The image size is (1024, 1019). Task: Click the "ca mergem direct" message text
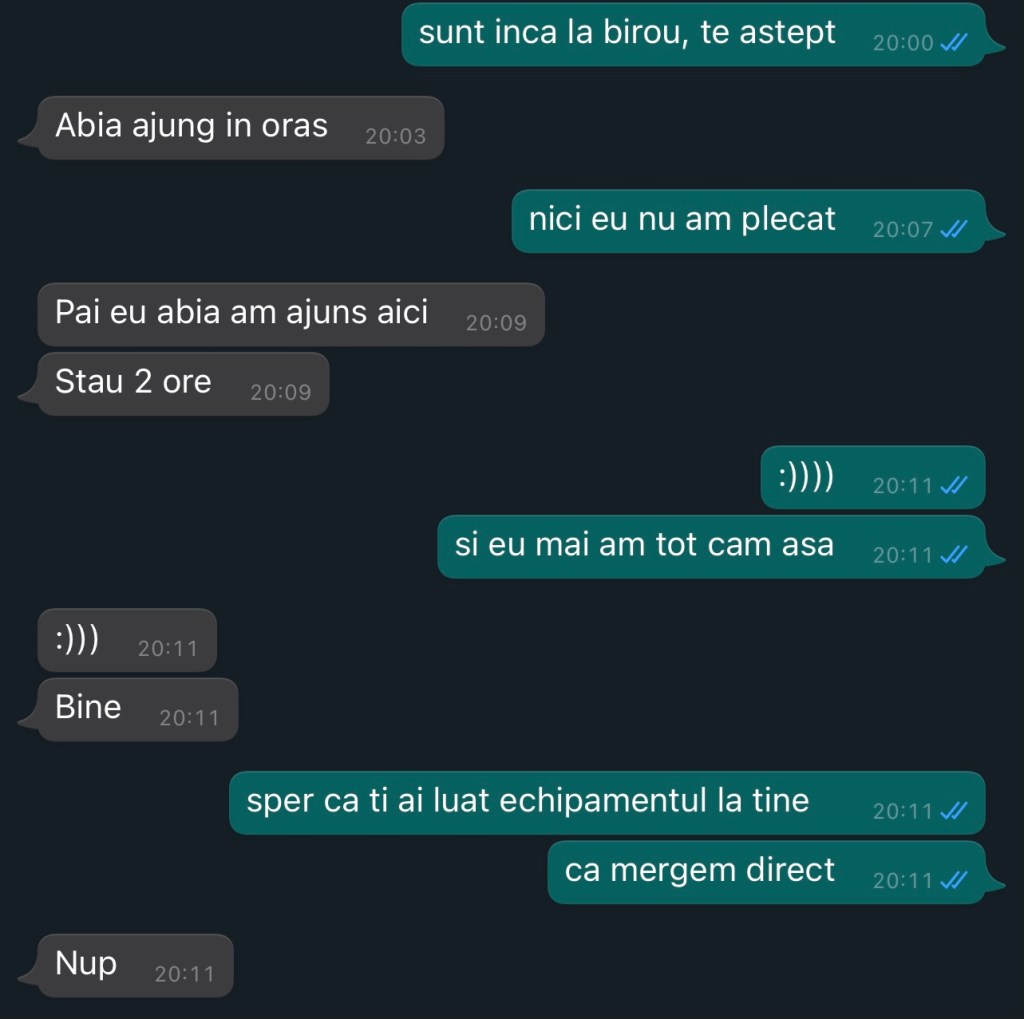click(699, 870)
